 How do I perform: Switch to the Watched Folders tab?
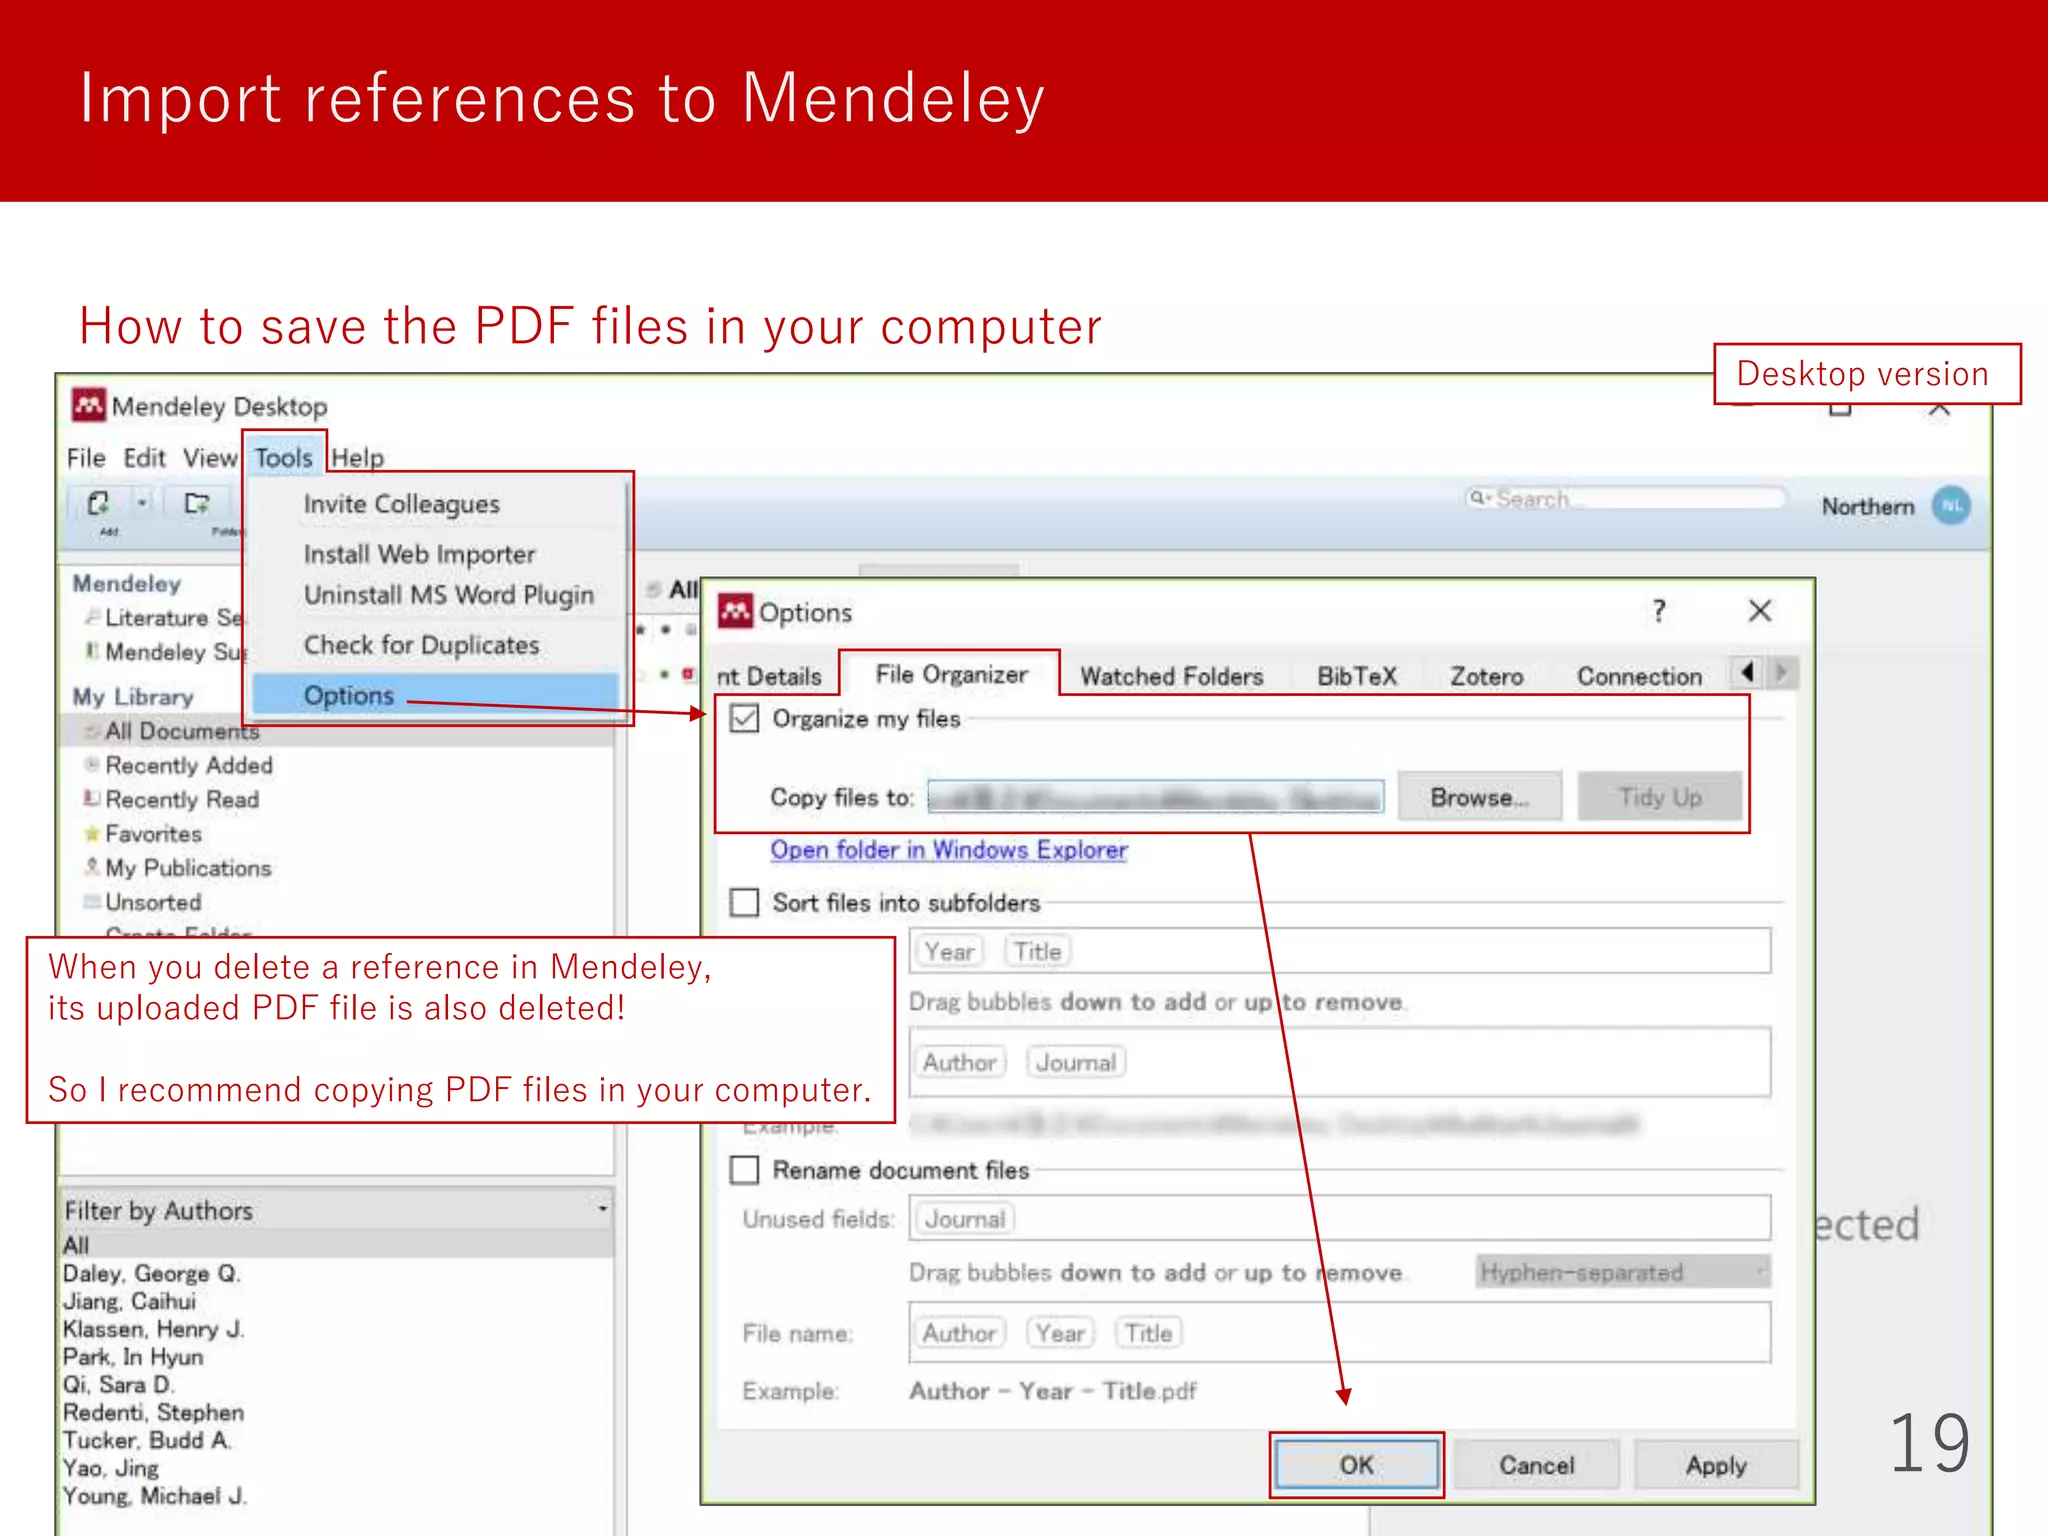coord(1172,676)
